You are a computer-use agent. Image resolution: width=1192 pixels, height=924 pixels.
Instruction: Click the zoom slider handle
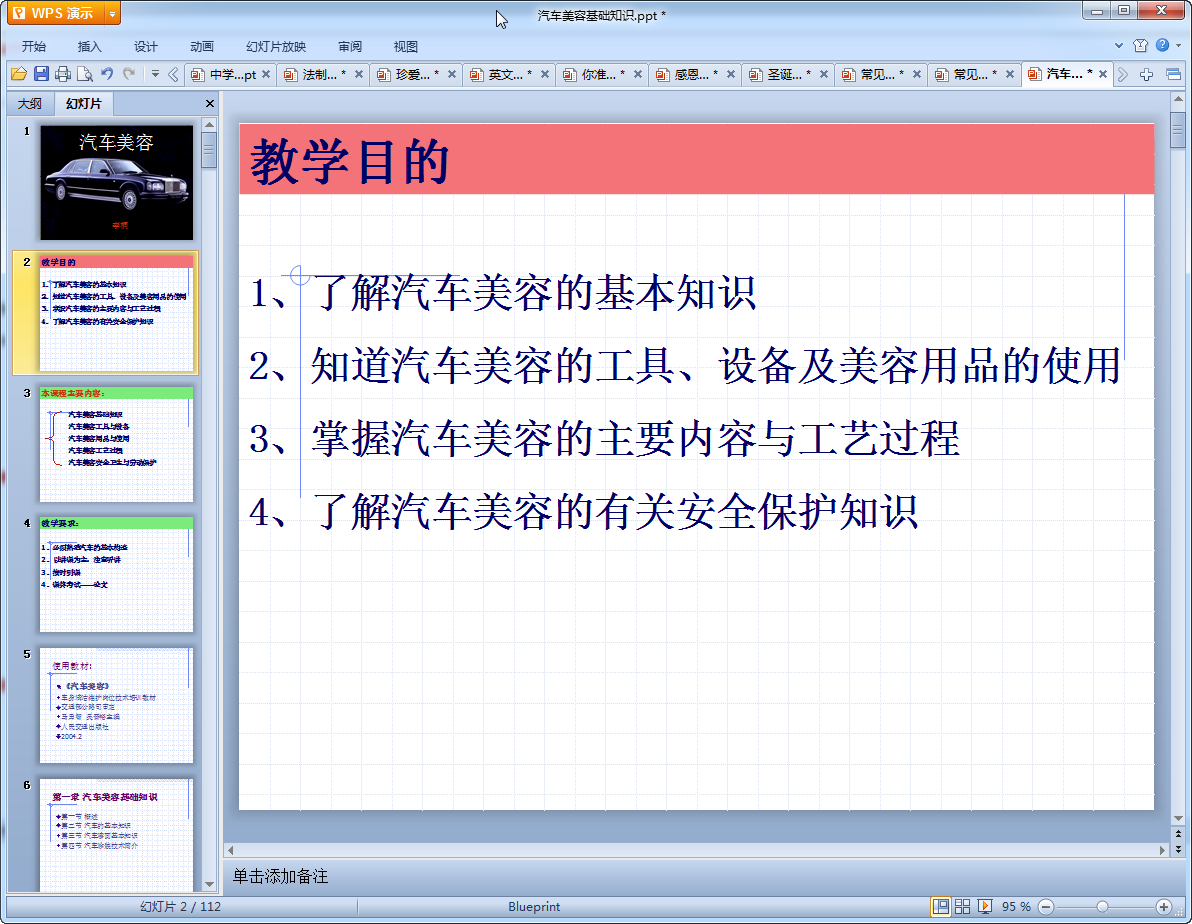click(1102, 907)
